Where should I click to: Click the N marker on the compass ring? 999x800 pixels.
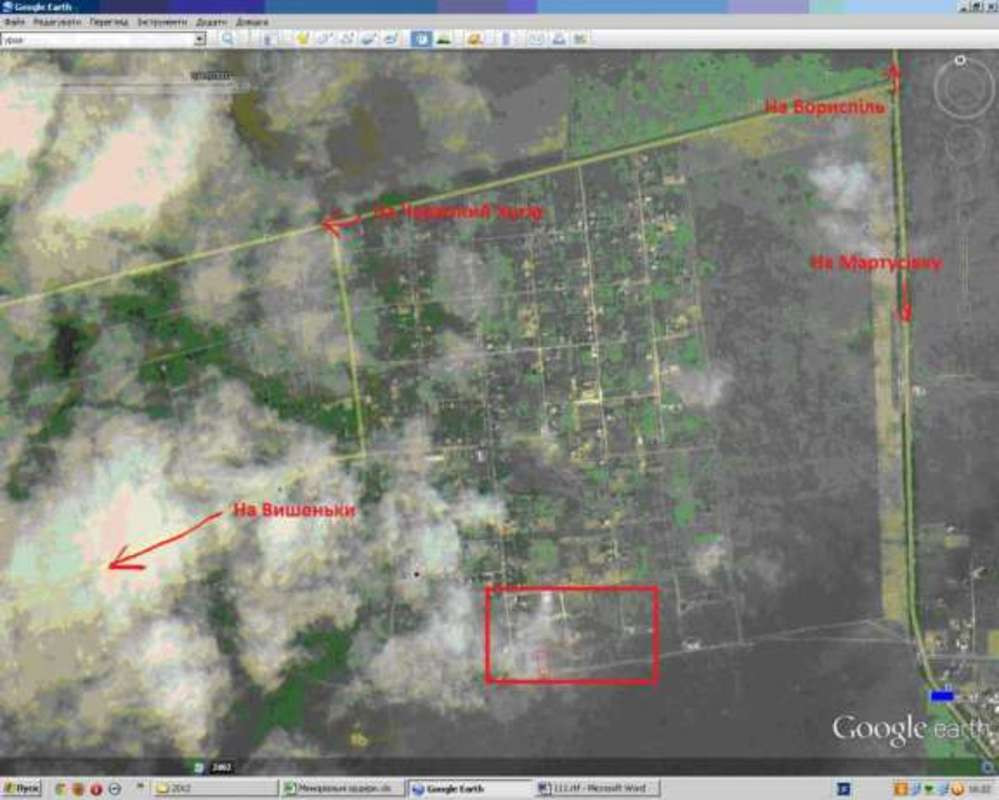point(960,60)
